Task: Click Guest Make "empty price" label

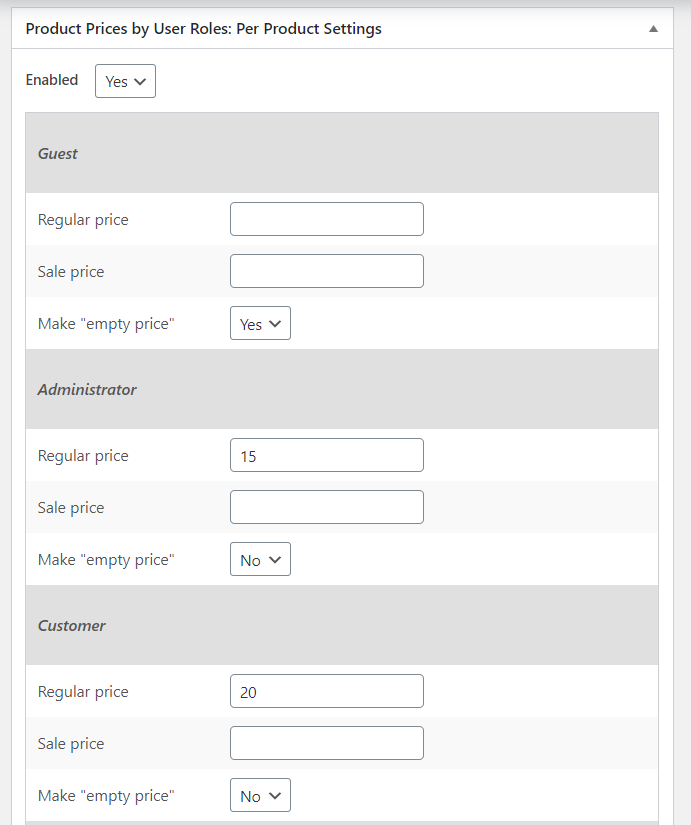Action: tap(106, 324)
